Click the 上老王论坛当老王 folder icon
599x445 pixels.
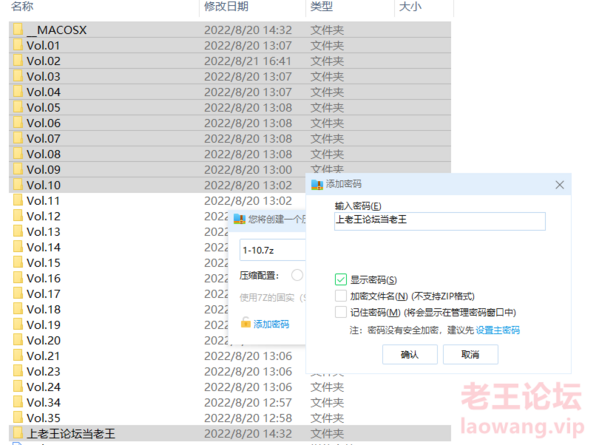pyautogui.click(x=18, y=433)
